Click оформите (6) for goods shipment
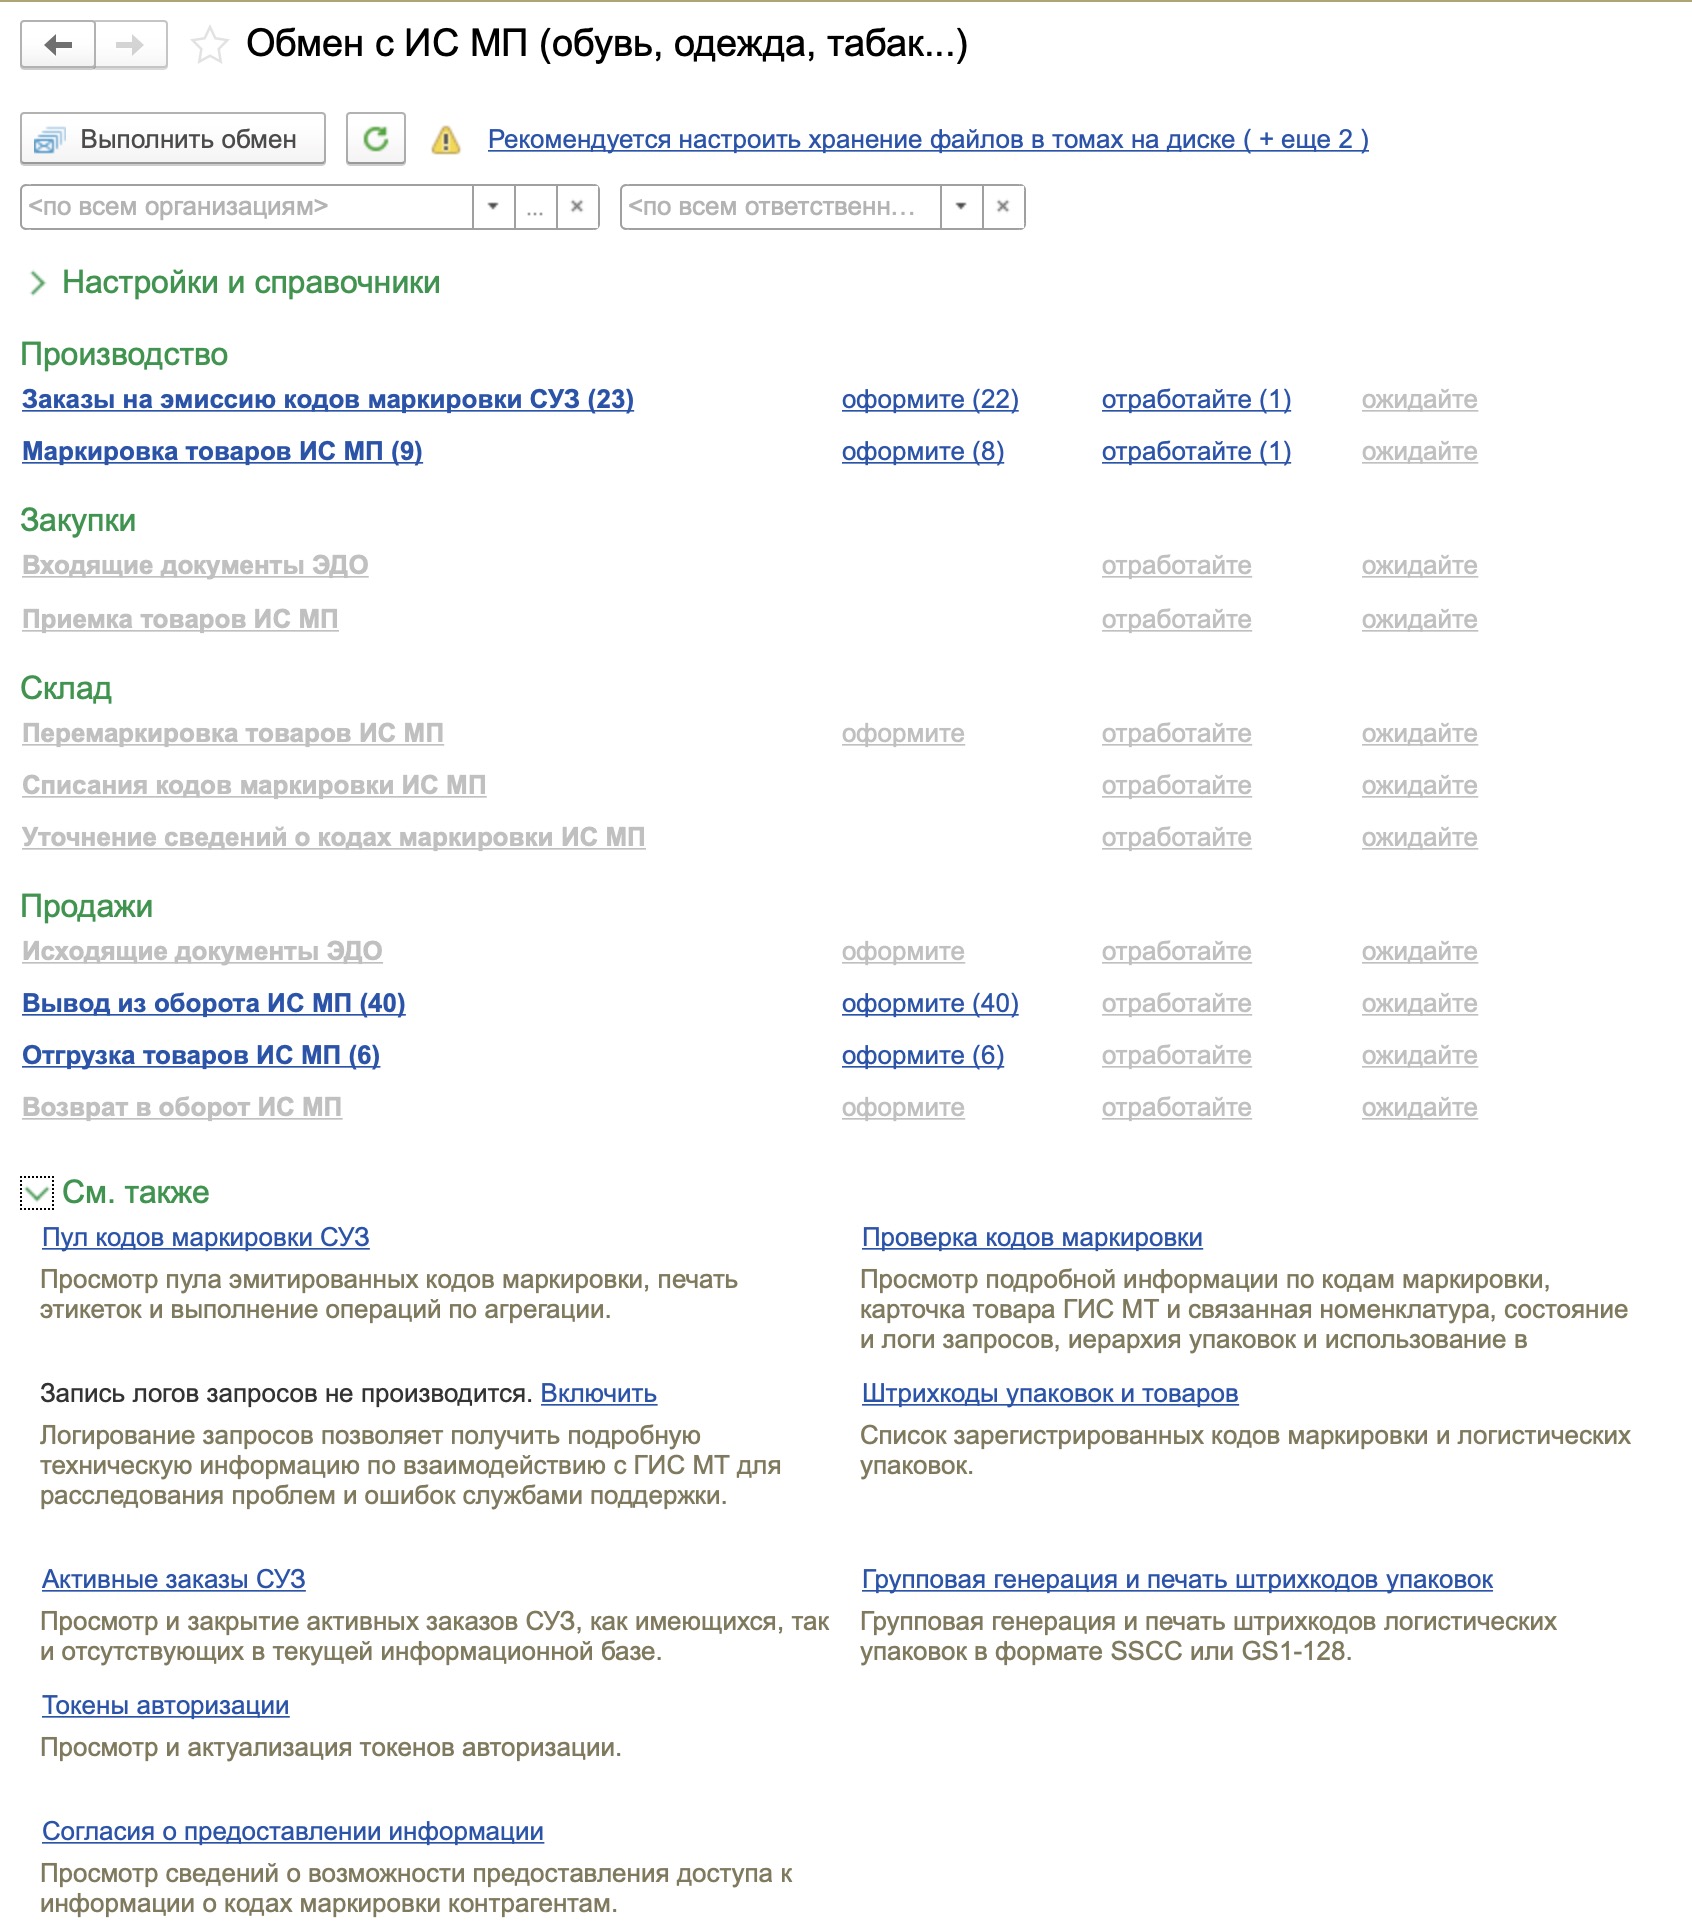1692x1932 pixels. pyautogui.click(x=923, y=1056)
